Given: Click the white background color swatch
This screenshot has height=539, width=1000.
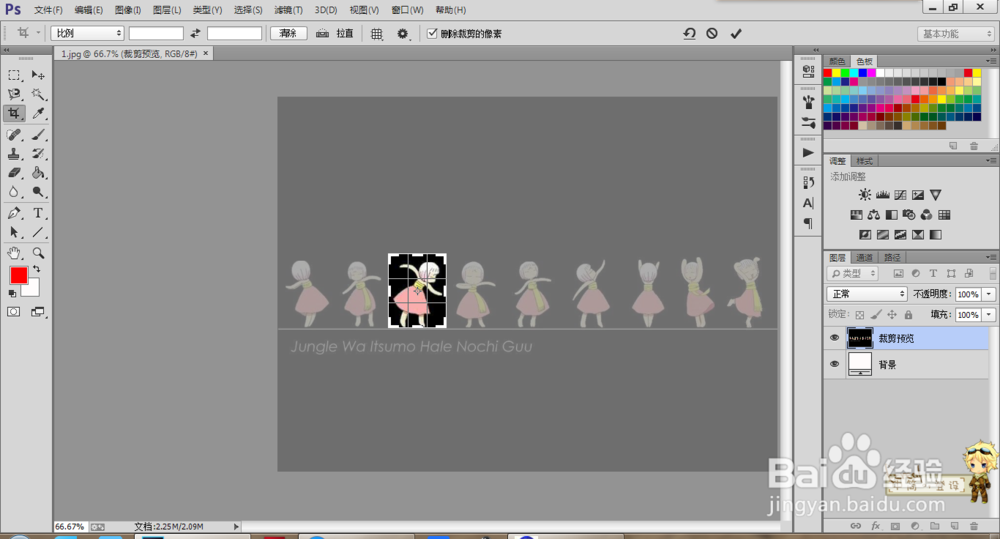Looking at the screenshot, I should coord(33,290).
